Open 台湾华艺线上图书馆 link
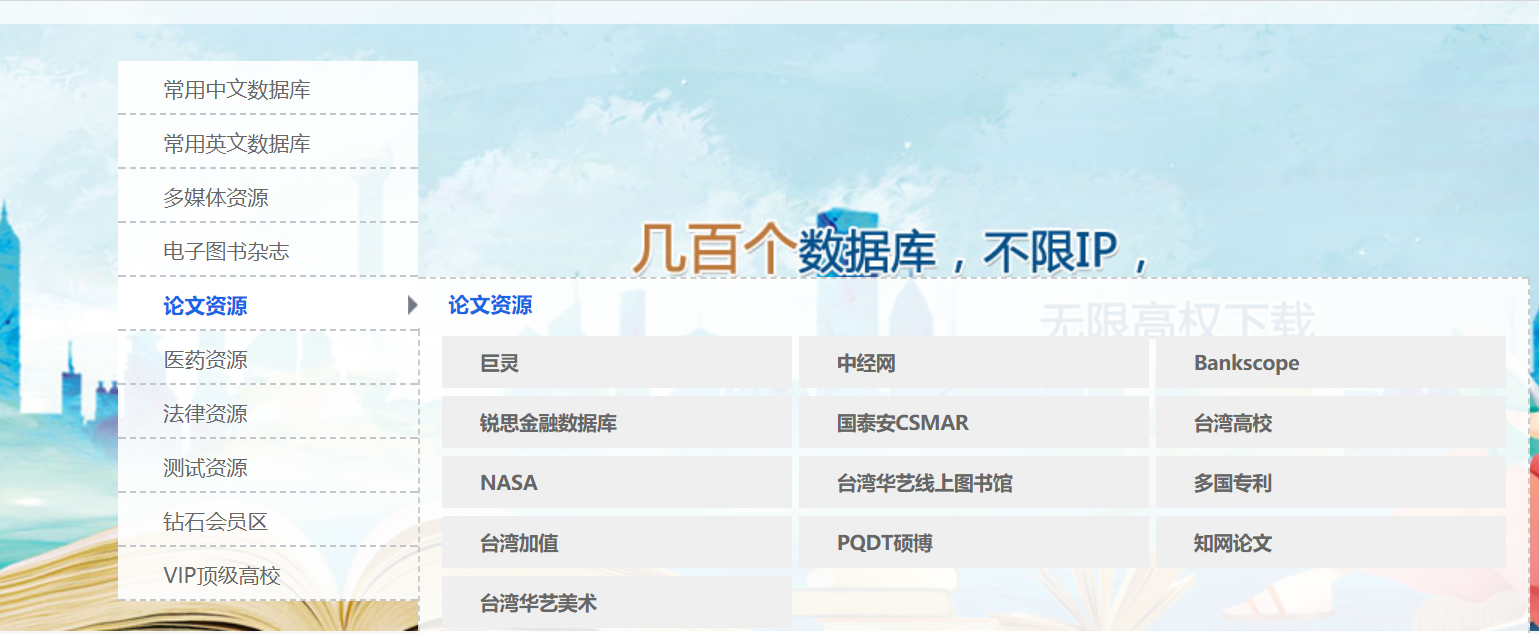The image size is (1539, 634). pos(974,483)
